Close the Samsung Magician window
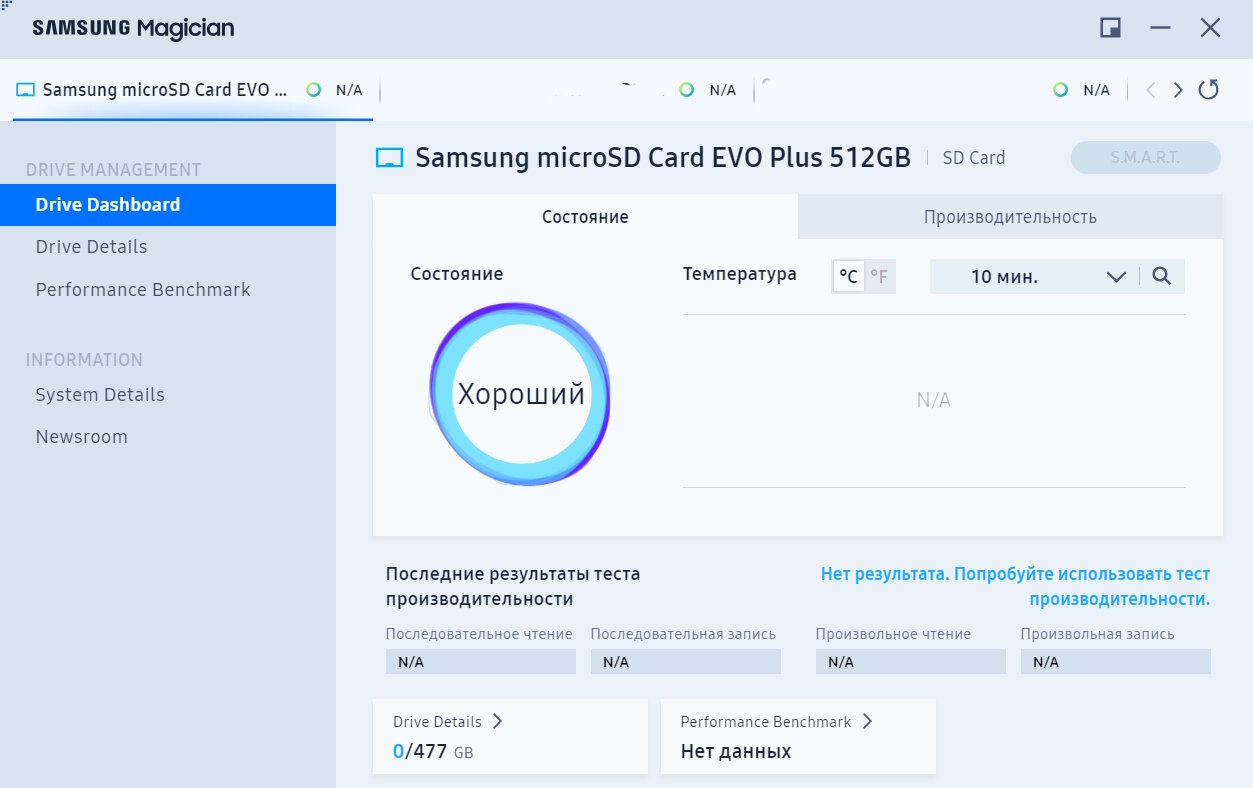This screenshot has height=788, width=1253. (x=1210, y=28)
